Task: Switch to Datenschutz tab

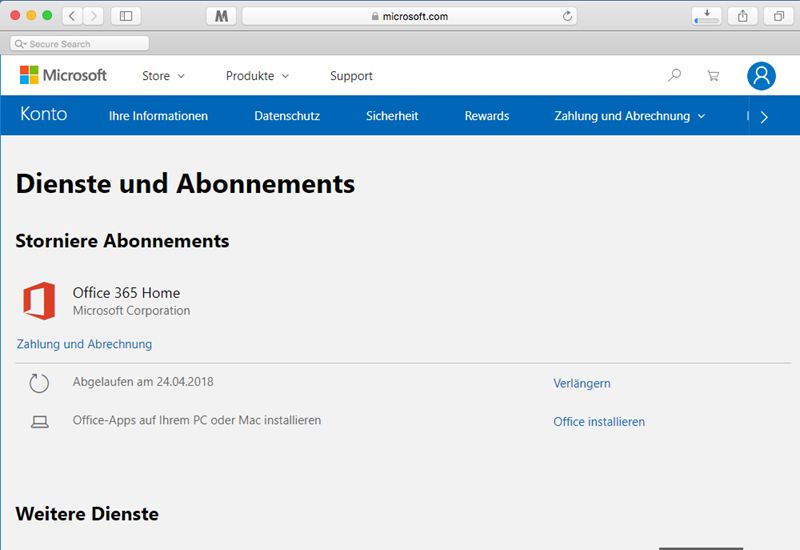Action: 287,116
